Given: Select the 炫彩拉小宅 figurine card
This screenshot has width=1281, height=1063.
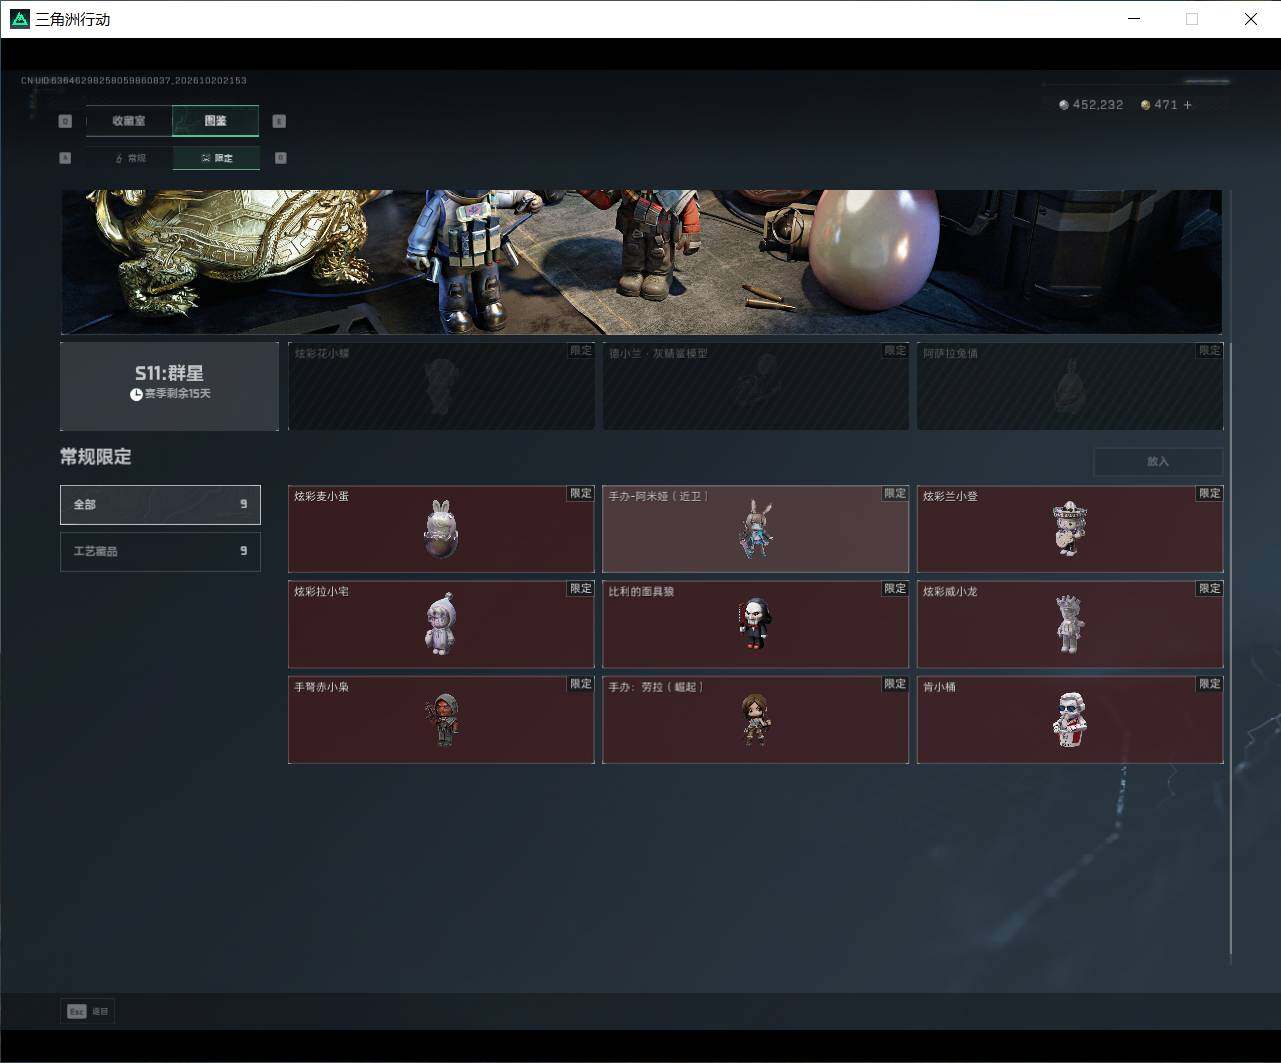Looking at the screenshot, I should (441, 624).
